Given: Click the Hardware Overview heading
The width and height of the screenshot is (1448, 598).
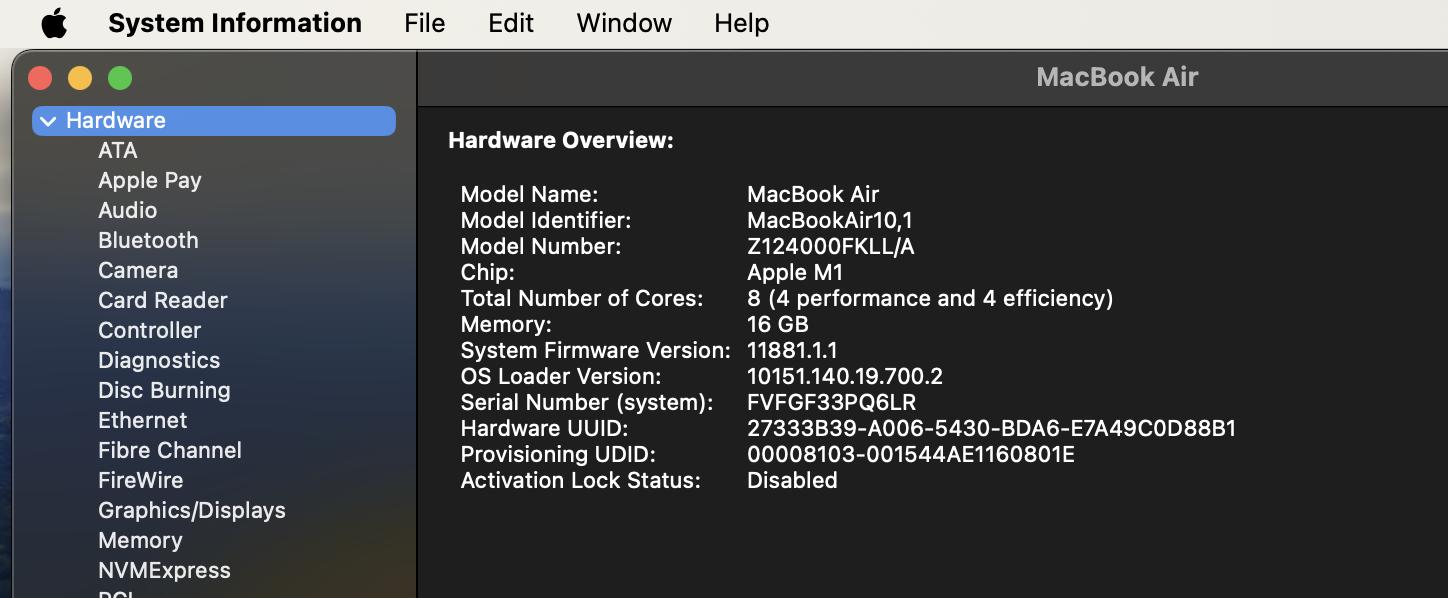Looking at the screenshot, I should pyautogui.click(x=561, y=141).
